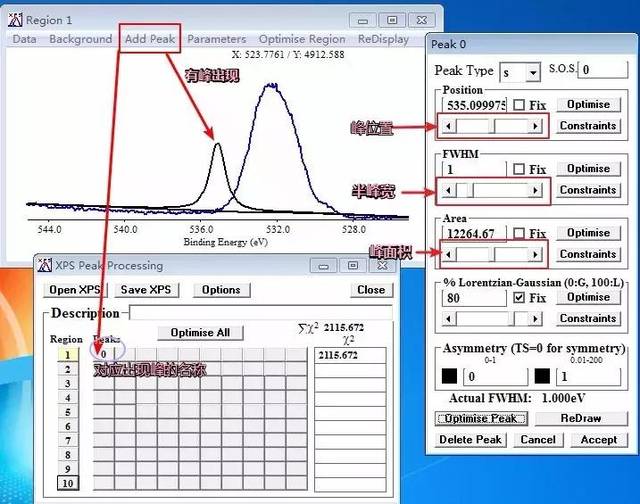The height and width of the screenshot is (504, 640).
Task: Click the Optimise Peak button
Action: pos(481,419)
